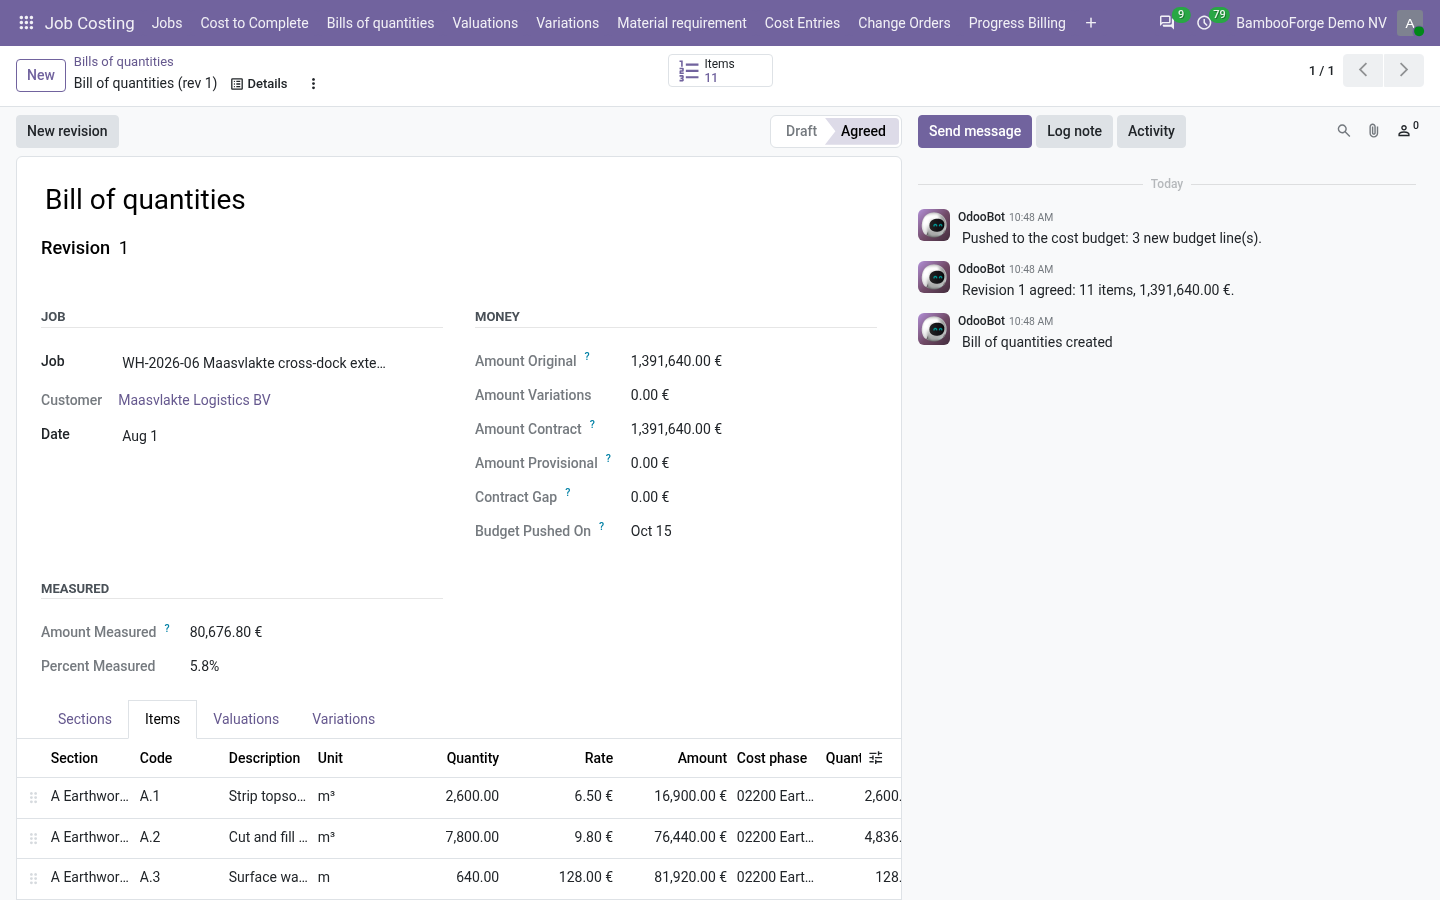This screenshot has width=1440, height=900.
Task: Open the Details view toggle
Action: pyautogui.click(x=259, y=84)
